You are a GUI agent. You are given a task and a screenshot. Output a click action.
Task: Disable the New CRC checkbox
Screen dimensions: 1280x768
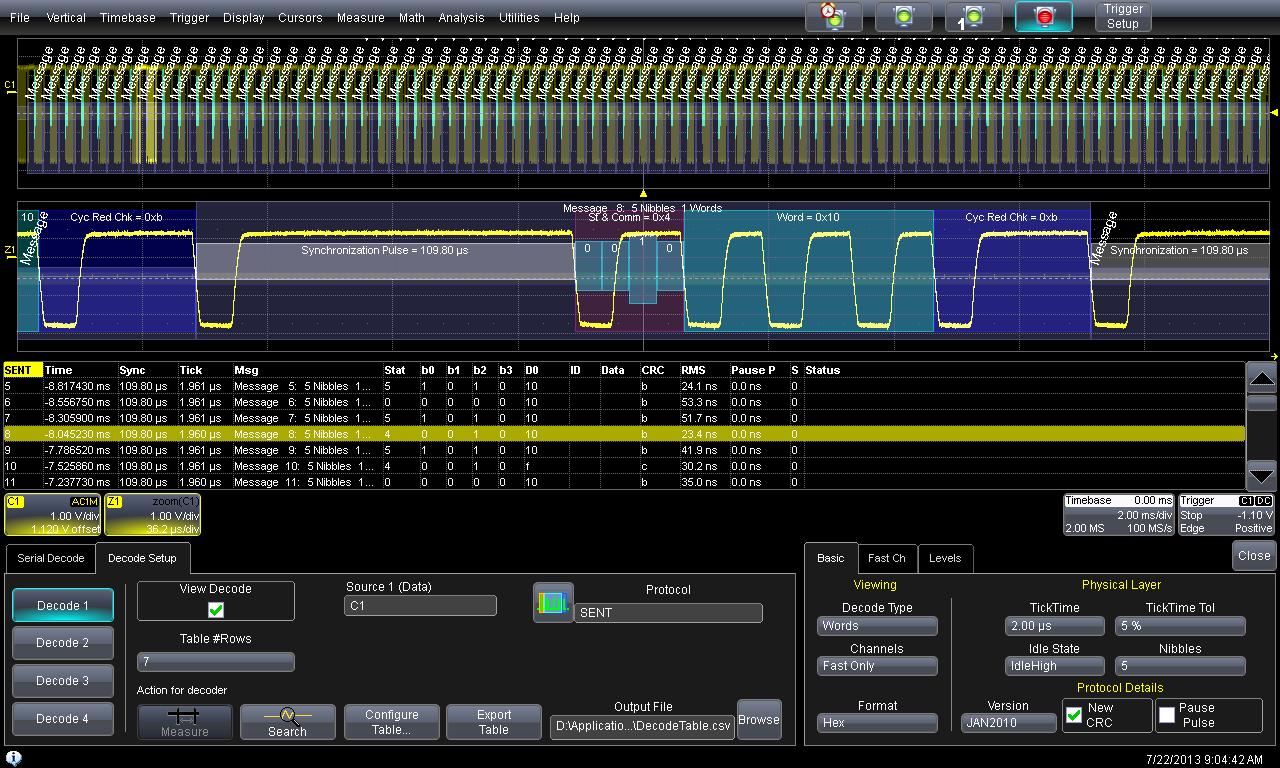pyautogui.click(x=1074, y=715)
